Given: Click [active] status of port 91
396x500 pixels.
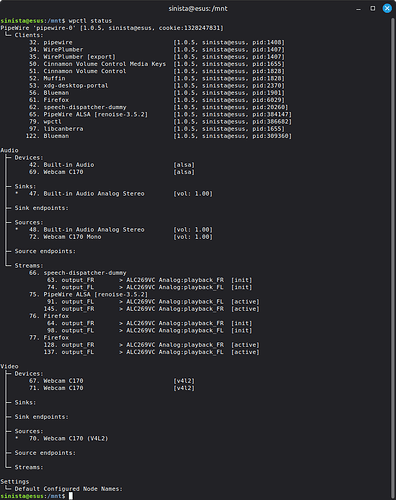Looking at the screenshot, I should coord(245,302).
